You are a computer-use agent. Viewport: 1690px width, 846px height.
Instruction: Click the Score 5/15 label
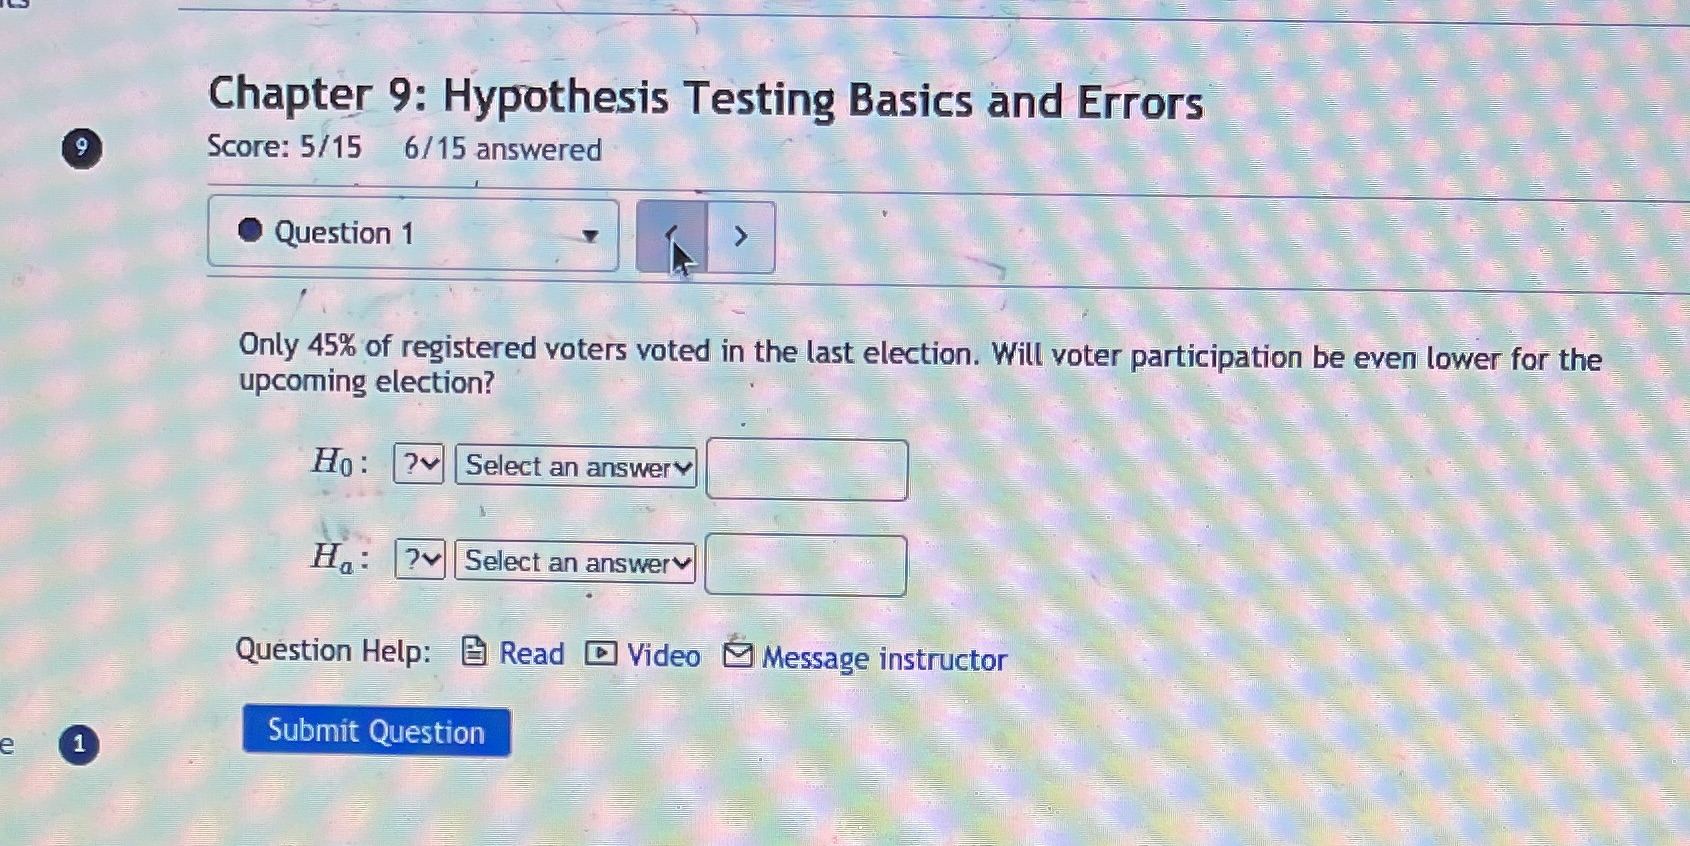pos(284,147)
